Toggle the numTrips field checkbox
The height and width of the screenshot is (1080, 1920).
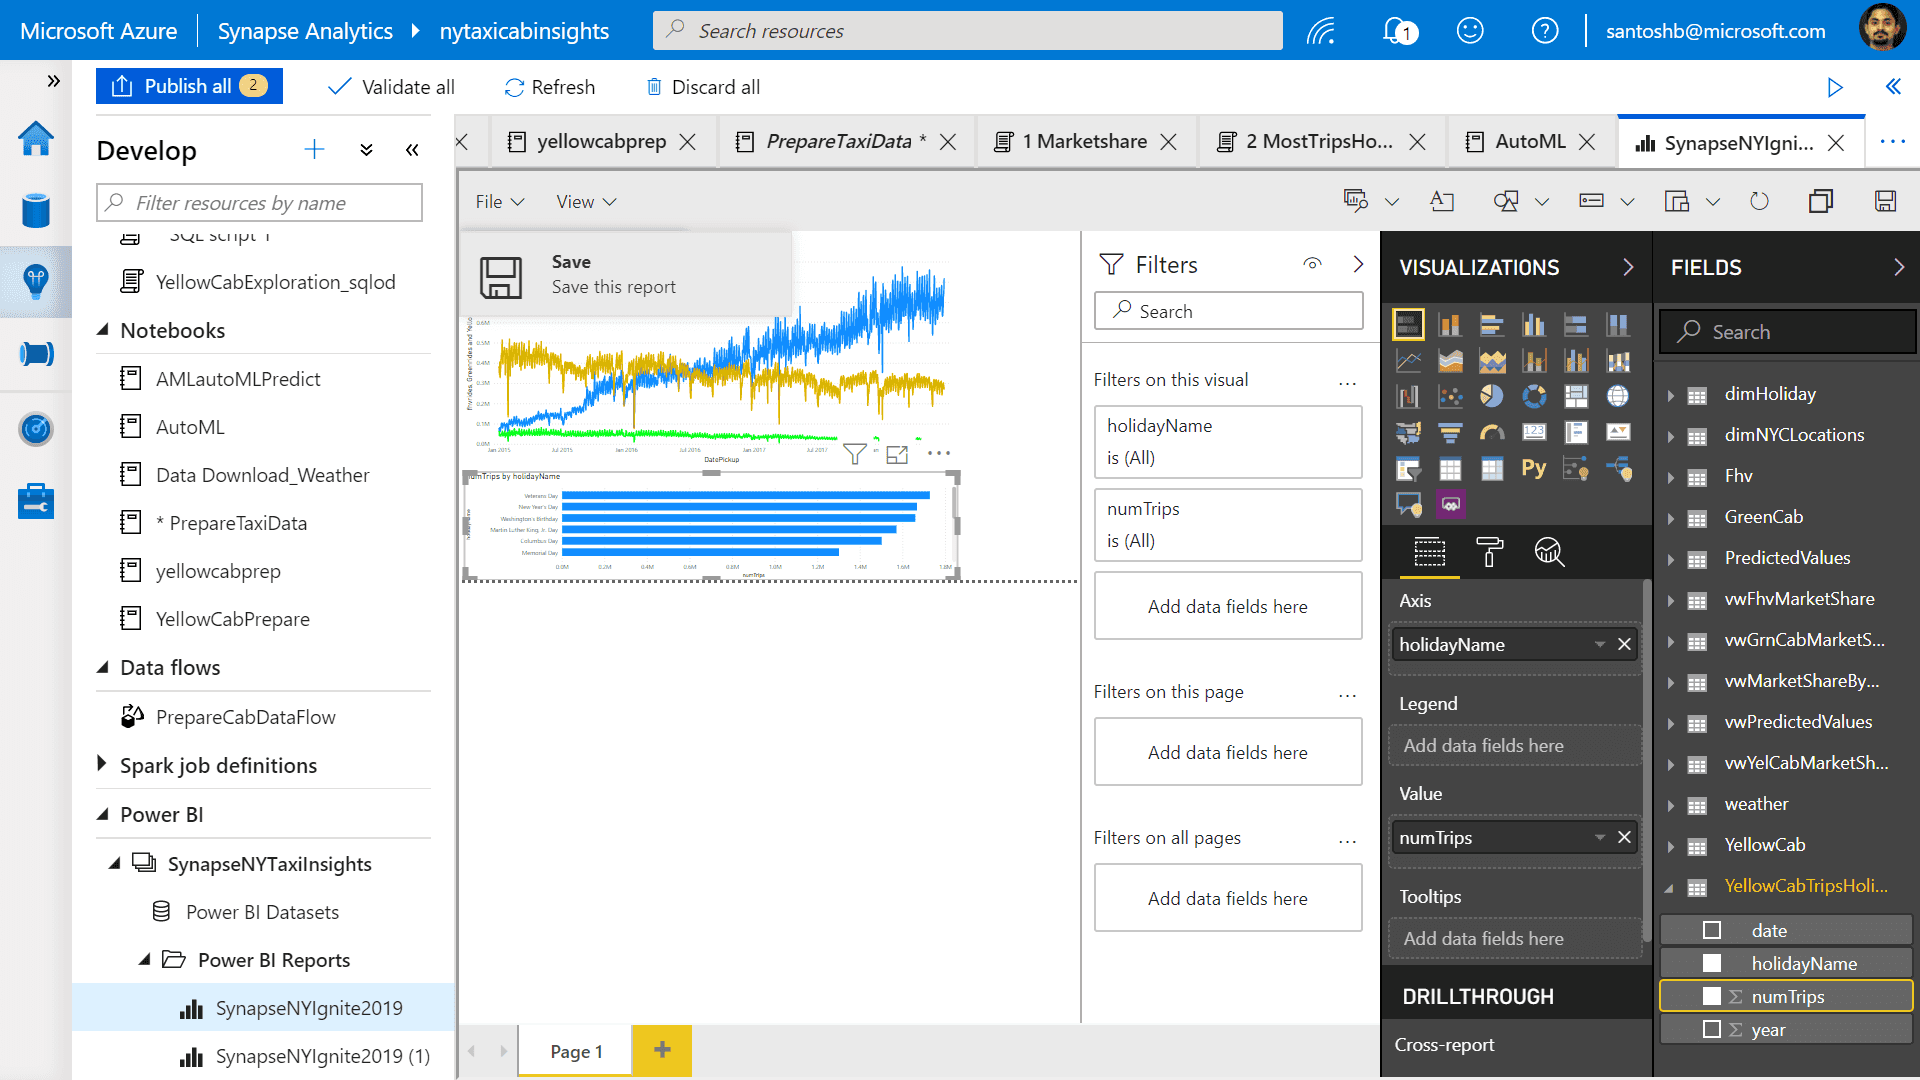click(x=1712, y=997)
